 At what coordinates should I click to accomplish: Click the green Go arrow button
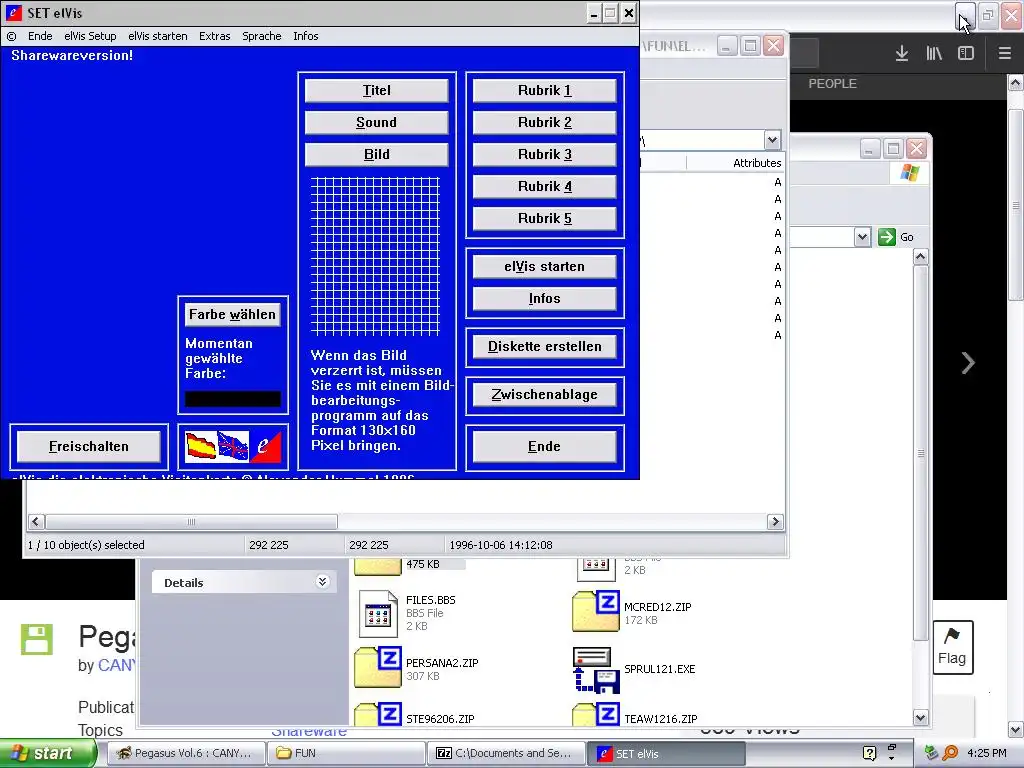(x=886, y=237)
